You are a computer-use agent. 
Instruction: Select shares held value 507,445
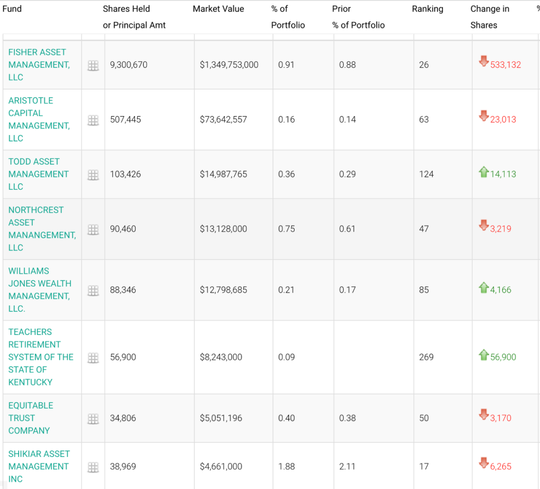[125, 119]
